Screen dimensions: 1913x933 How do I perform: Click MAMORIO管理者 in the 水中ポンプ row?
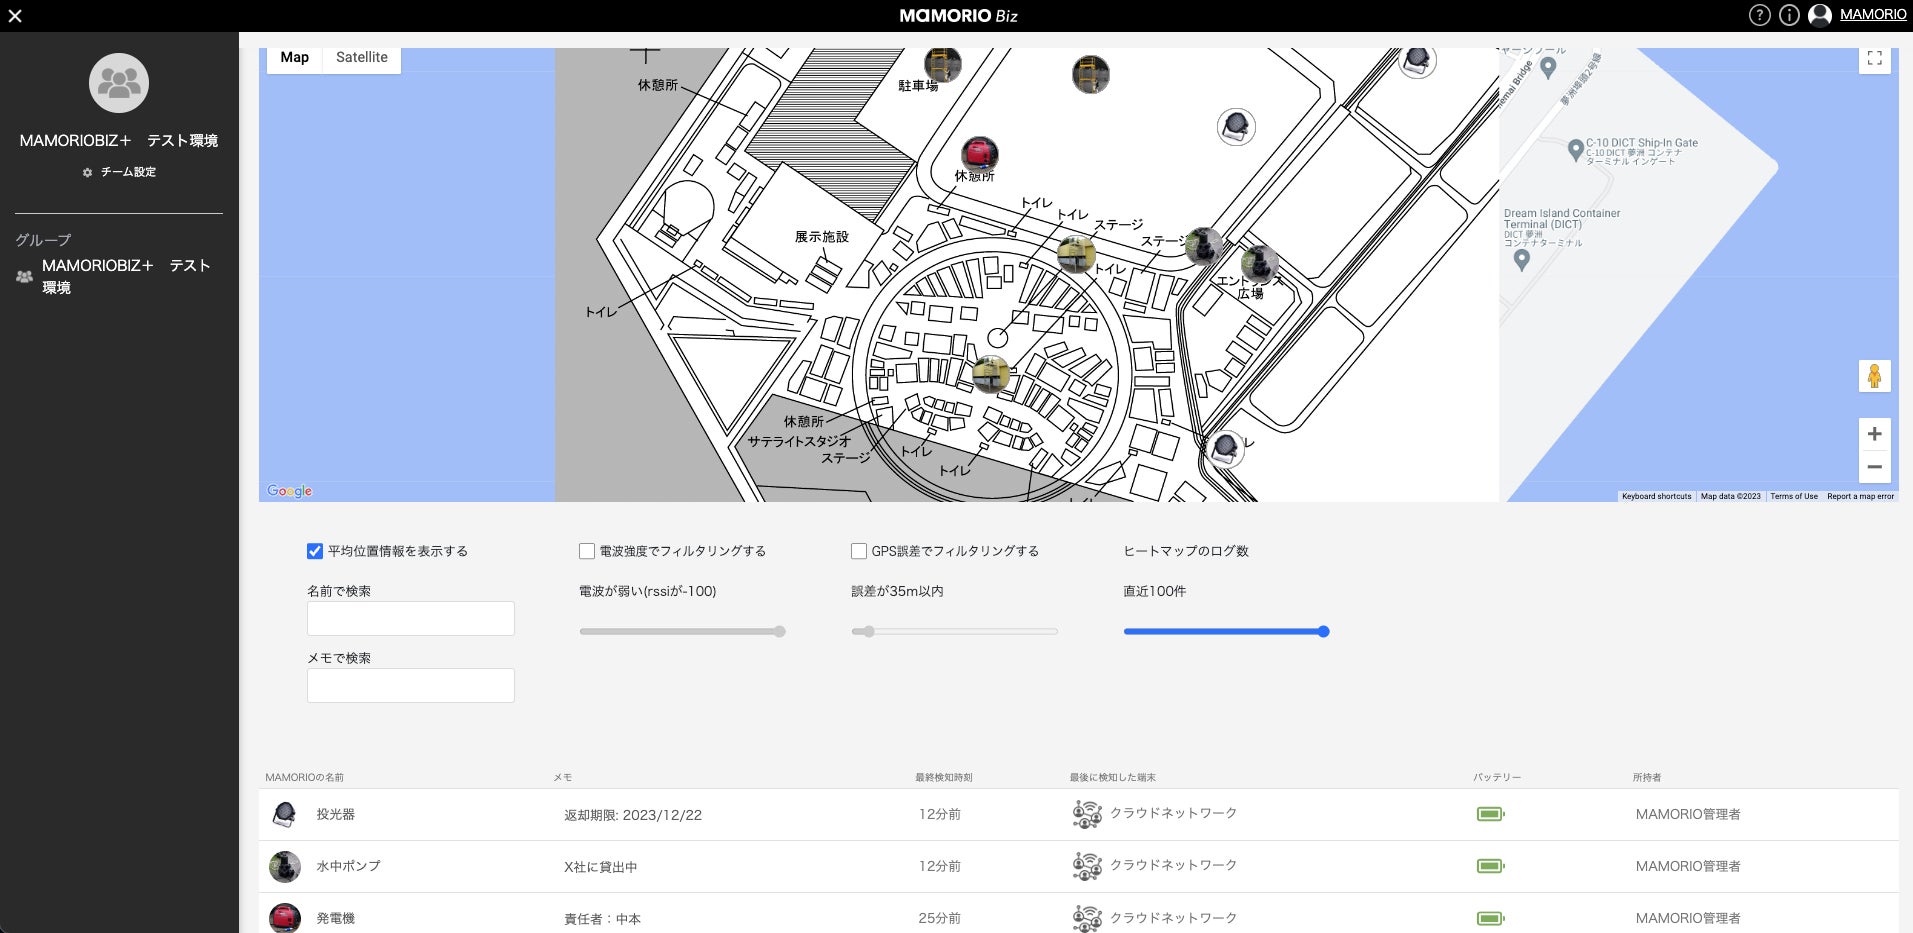click(1688, 866)
